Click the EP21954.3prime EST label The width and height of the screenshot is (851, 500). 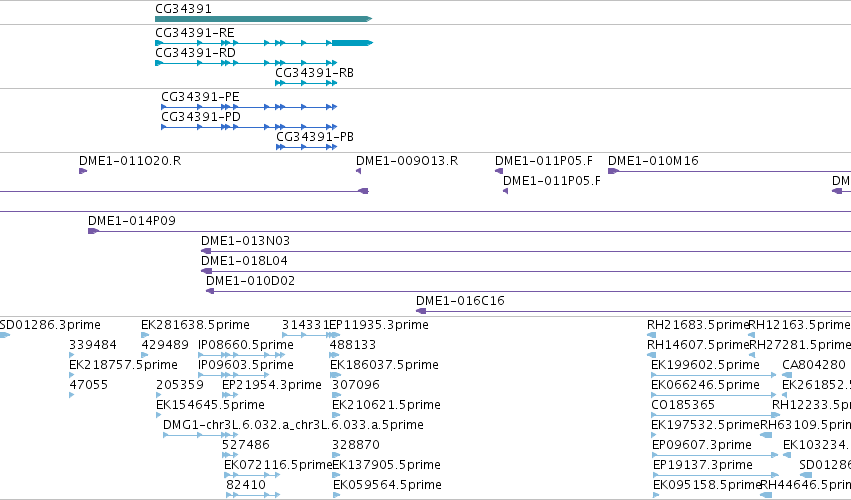click(x=272, y=385)
